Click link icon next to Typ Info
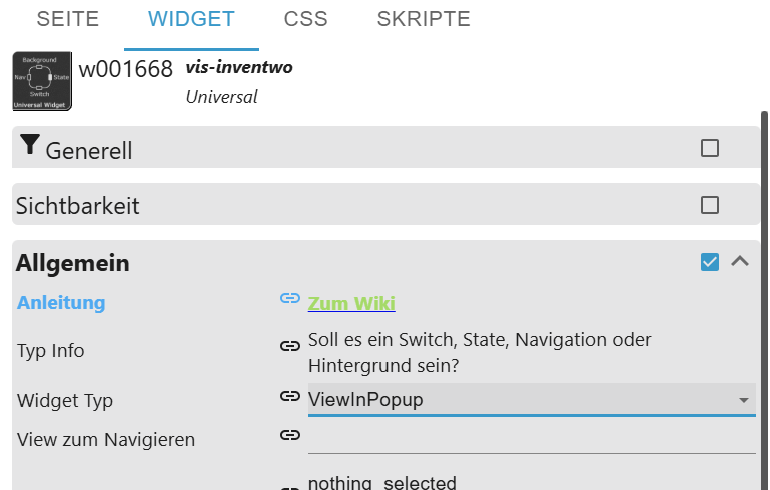 pos(290,346)
